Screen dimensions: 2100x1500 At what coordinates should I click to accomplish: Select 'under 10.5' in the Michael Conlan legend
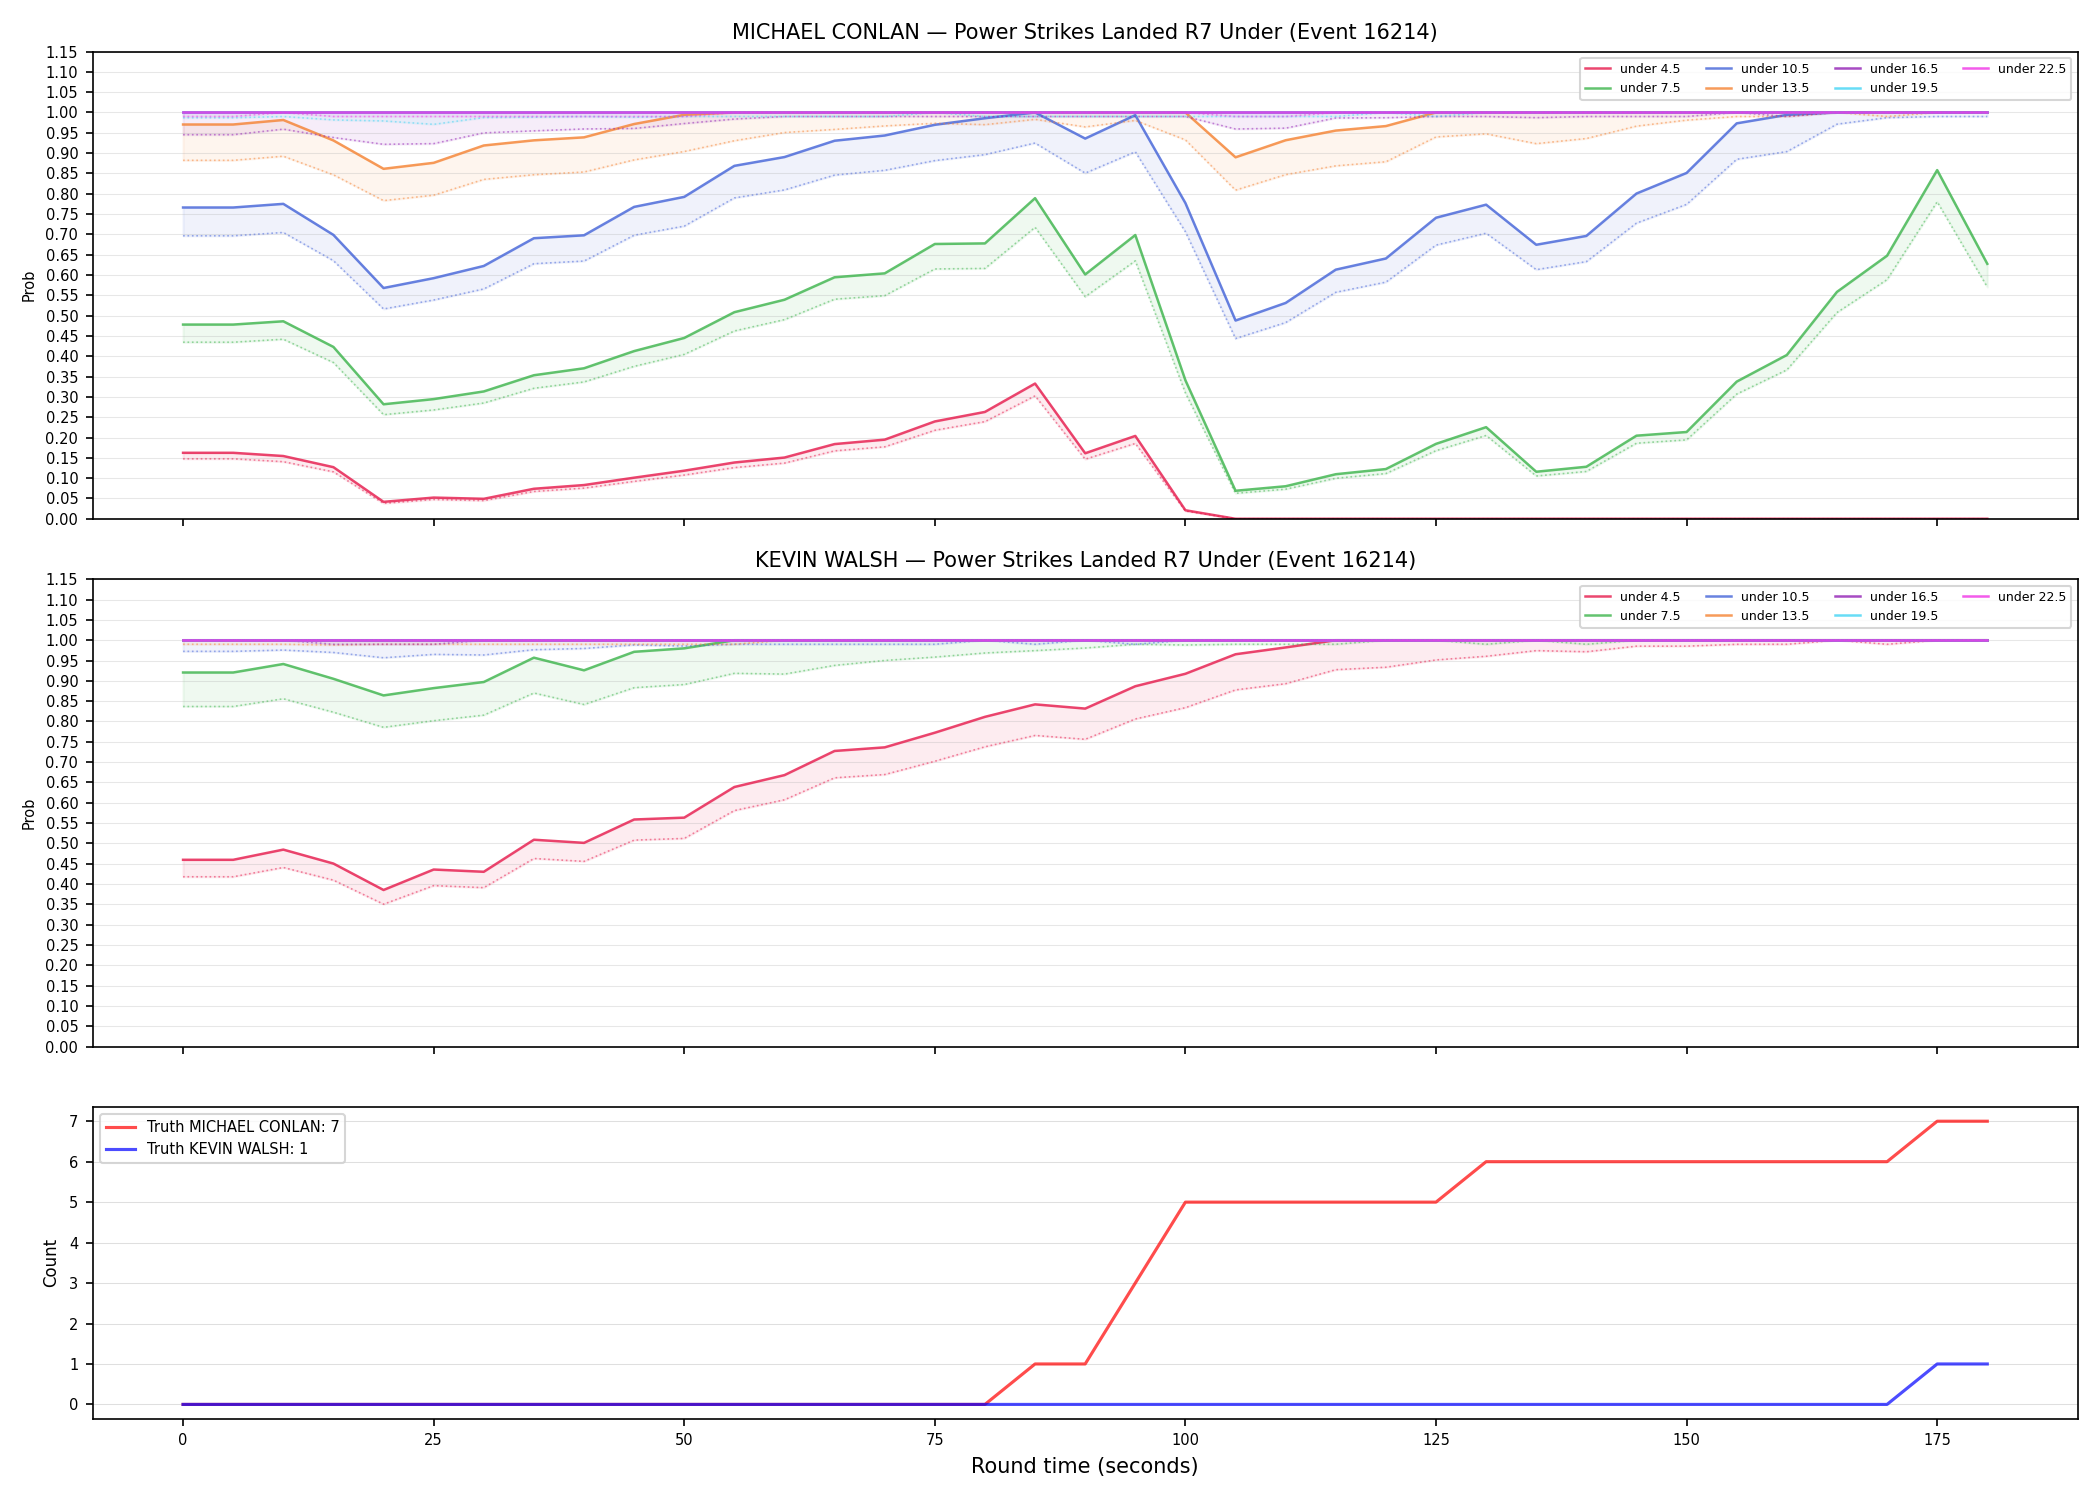[x=1758, y=69]
